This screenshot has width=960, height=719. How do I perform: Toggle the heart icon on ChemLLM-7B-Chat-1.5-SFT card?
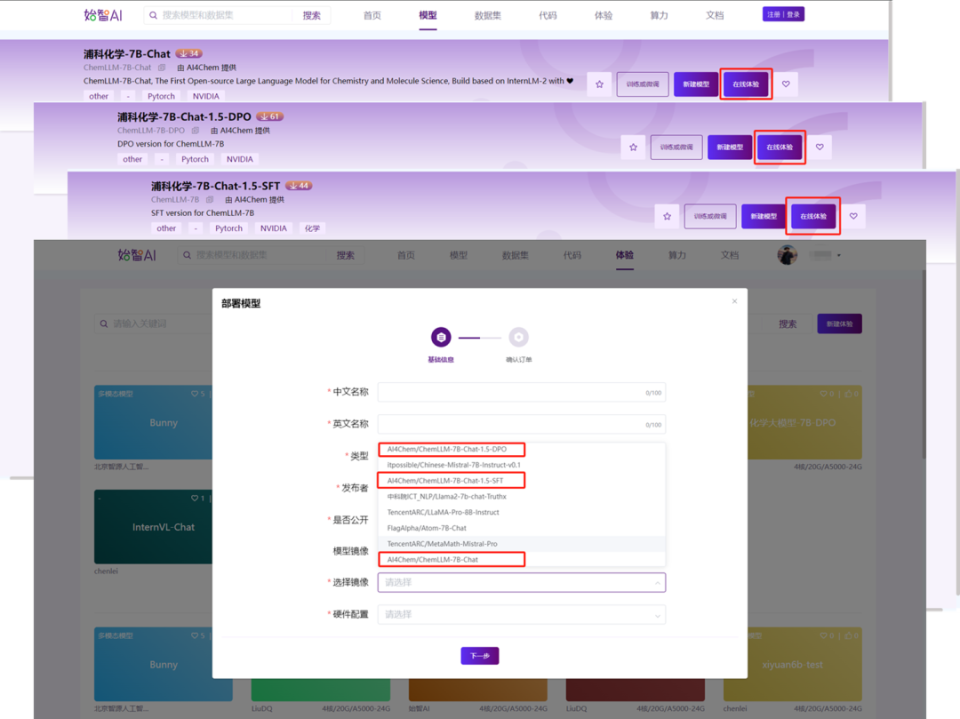[x=852, y=216]
